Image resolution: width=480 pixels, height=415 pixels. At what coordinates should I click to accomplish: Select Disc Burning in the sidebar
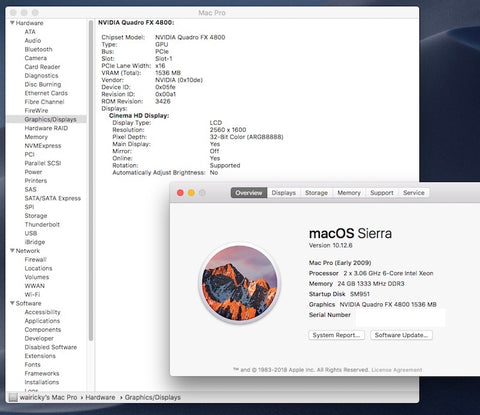(x=43, y=84)
